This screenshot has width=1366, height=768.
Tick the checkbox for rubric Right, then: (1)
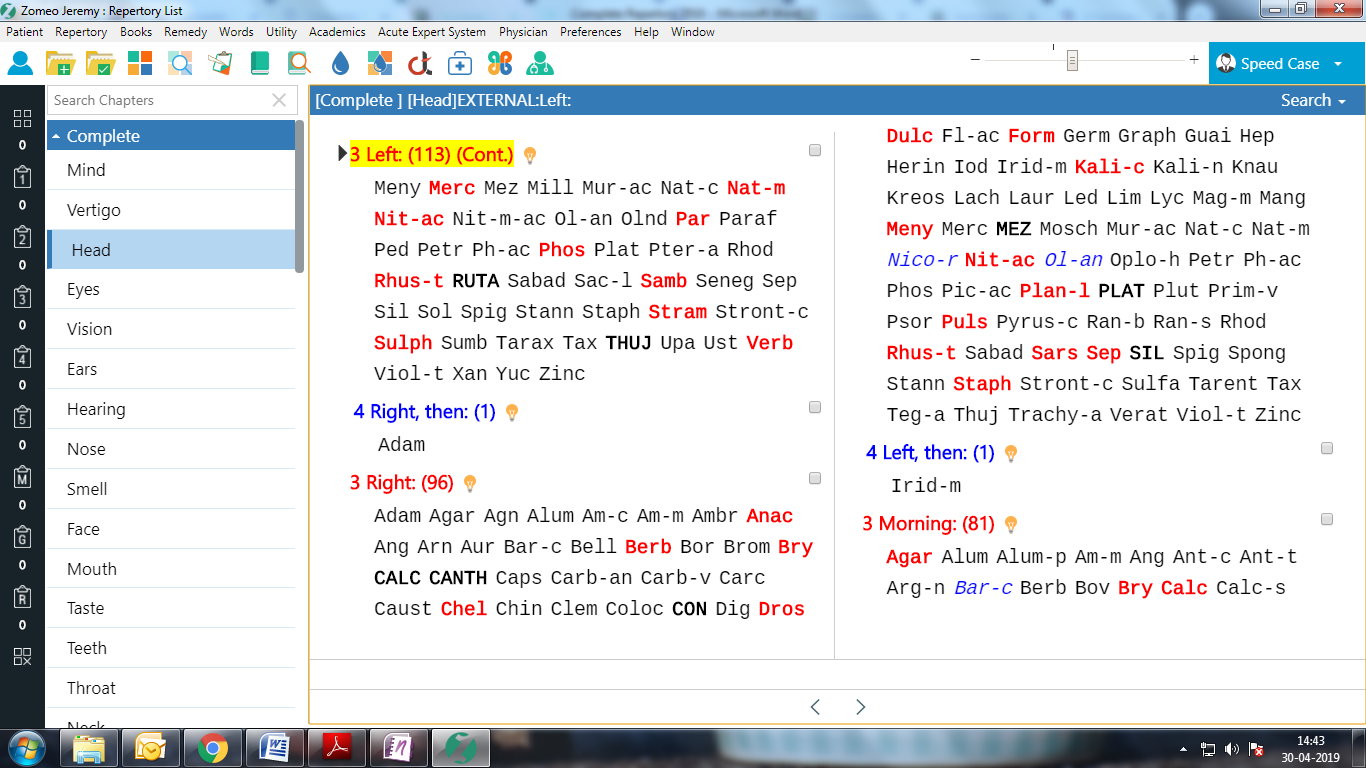[x=815, y=407]
